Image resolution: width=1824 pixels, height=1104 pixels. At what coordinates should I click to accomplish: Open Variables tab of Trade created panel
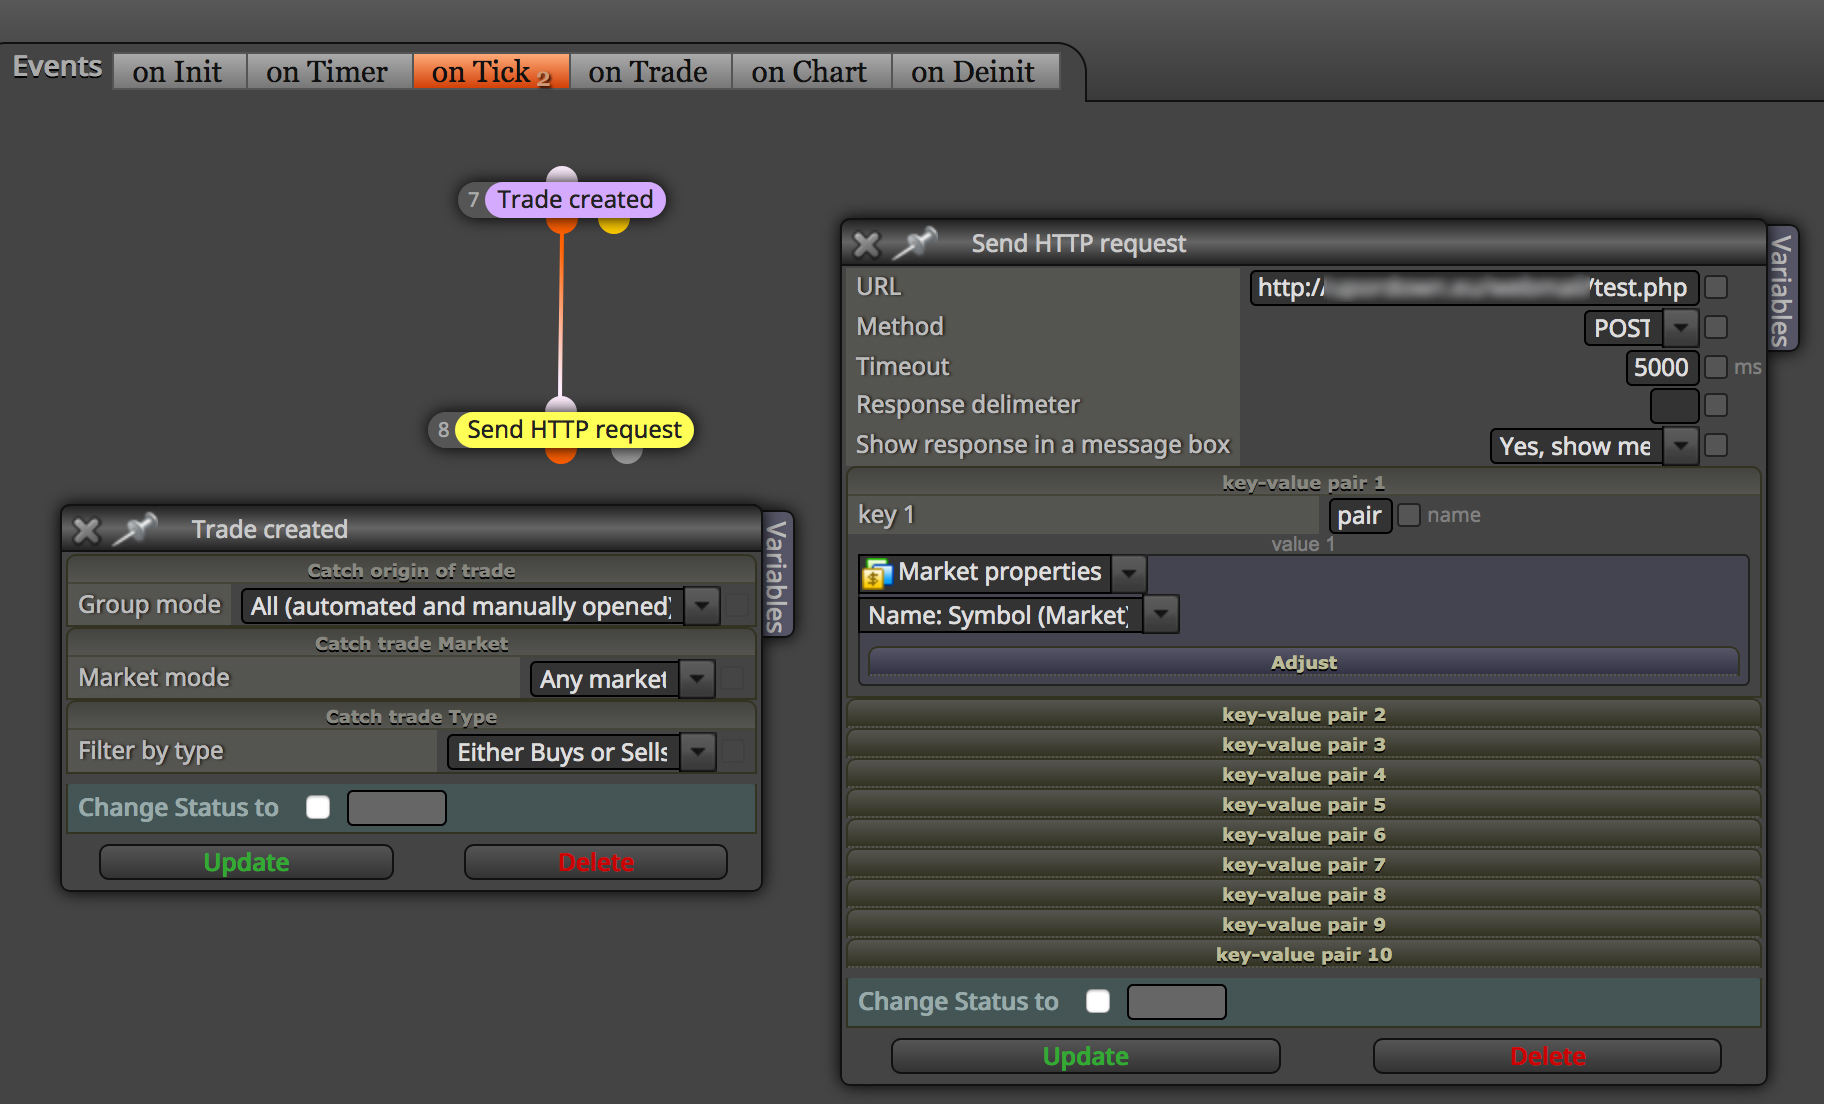click(776, 575)
